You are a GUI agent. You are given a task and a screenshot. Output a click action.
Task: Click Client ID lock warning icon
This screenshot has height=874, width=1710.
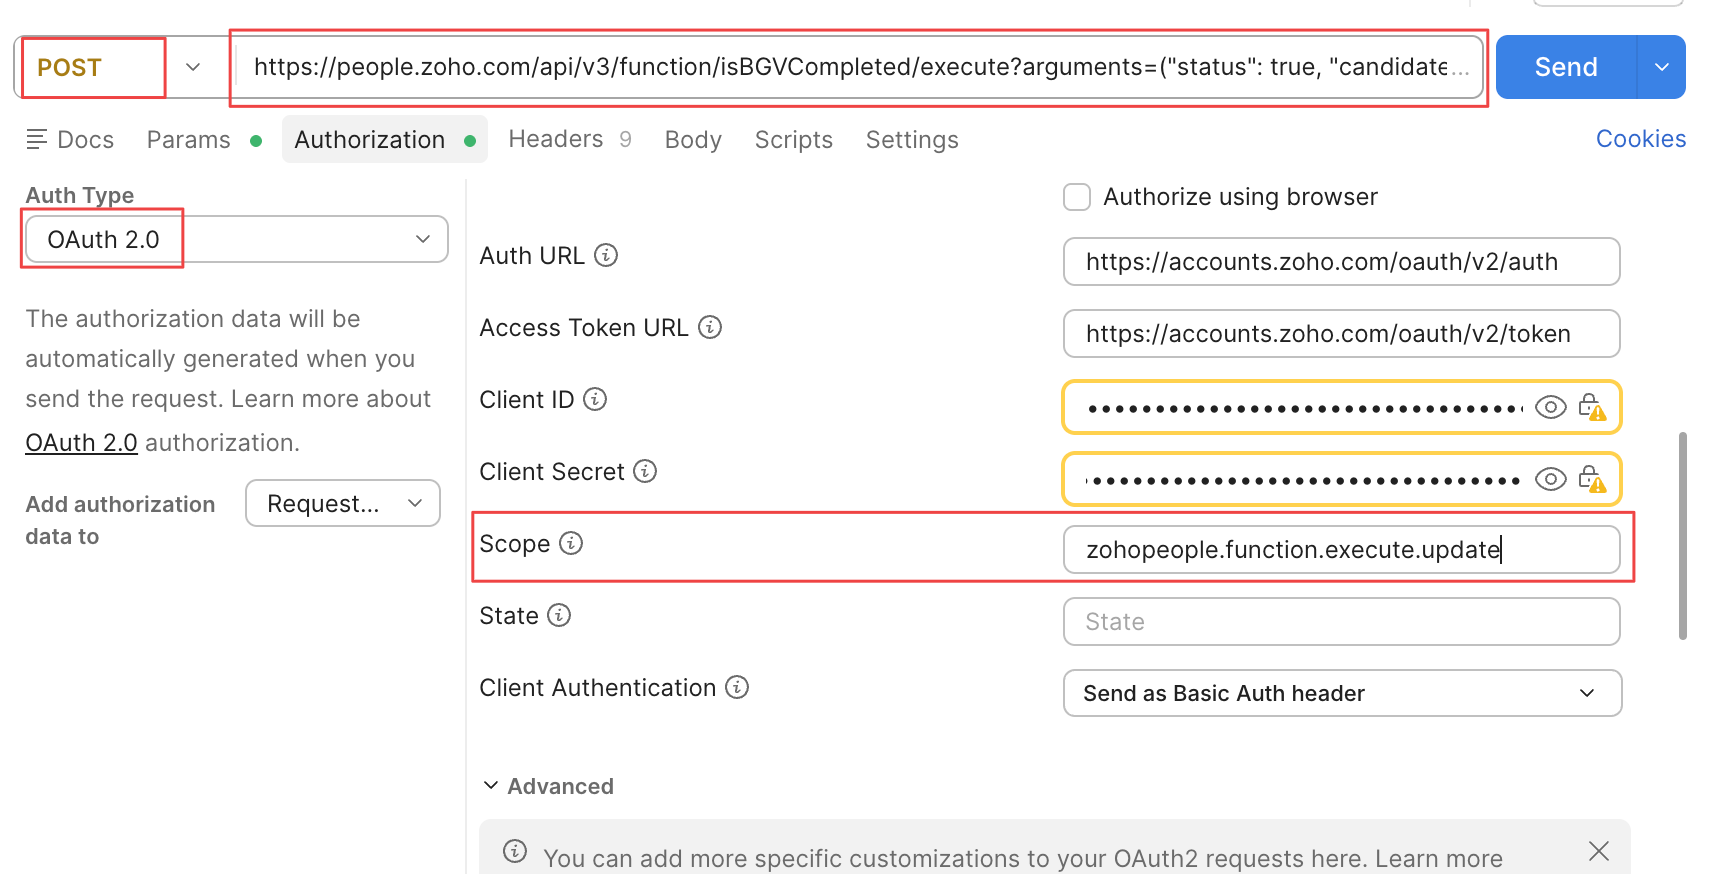[x=1591, y=407]
